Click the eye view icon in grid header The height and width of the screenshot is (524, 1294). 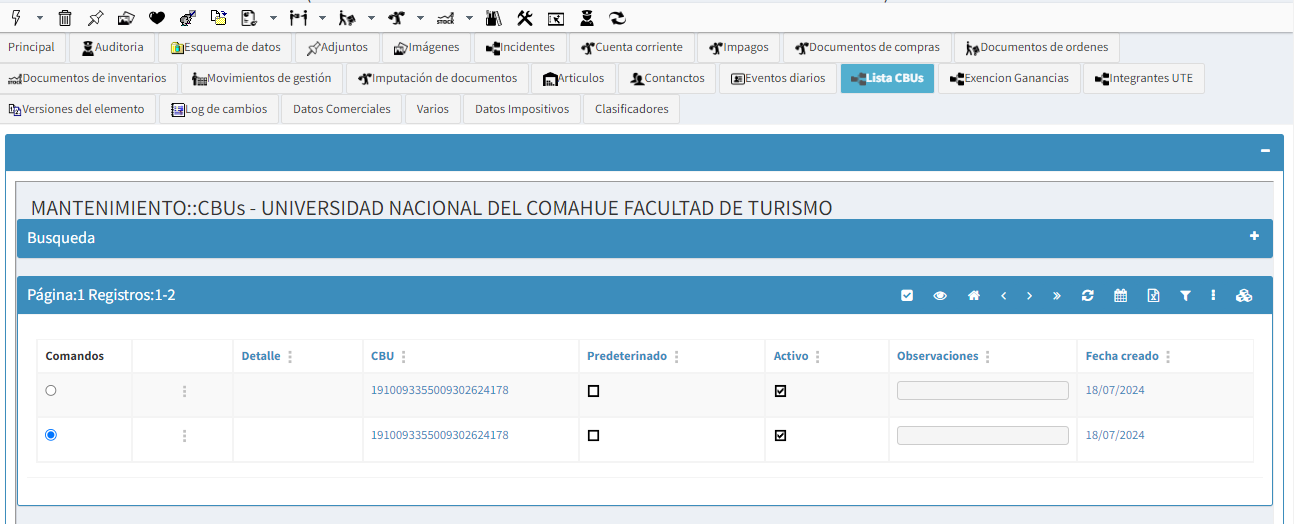pos(940,295)
